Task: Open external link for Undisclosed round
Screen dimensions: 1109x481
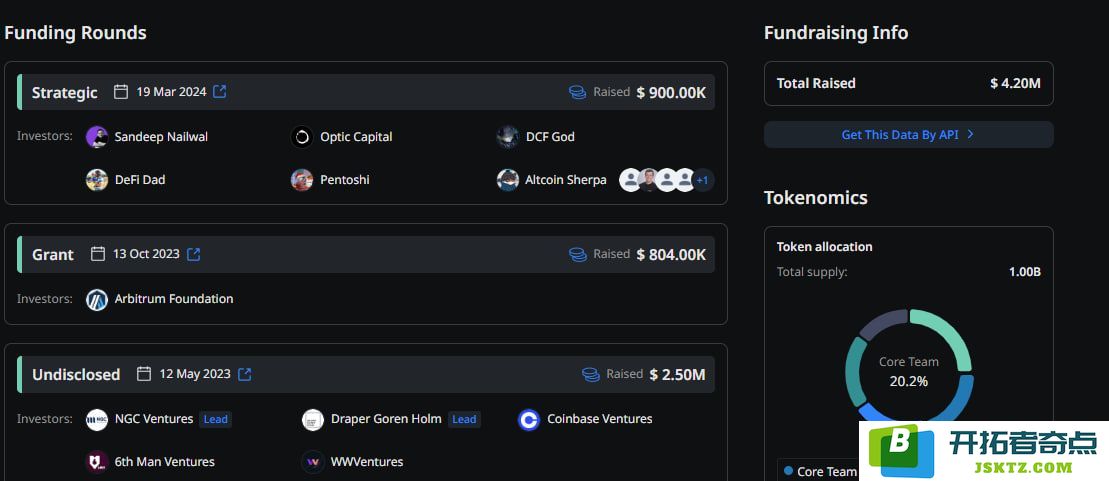Action: pos(245,374)
